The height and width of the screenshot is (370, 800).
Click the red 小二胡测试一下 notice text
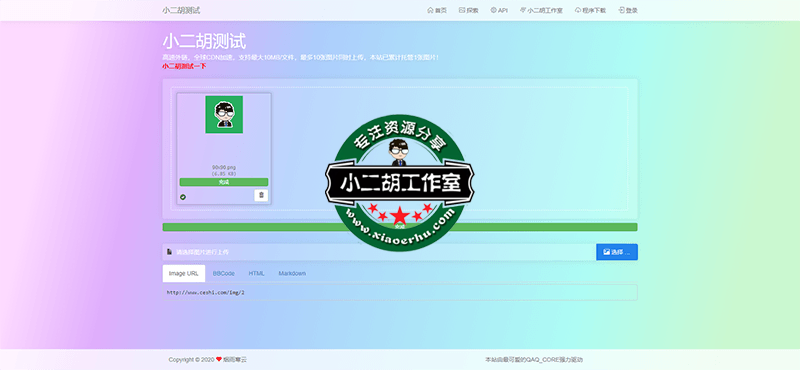(x=184, y=66)
